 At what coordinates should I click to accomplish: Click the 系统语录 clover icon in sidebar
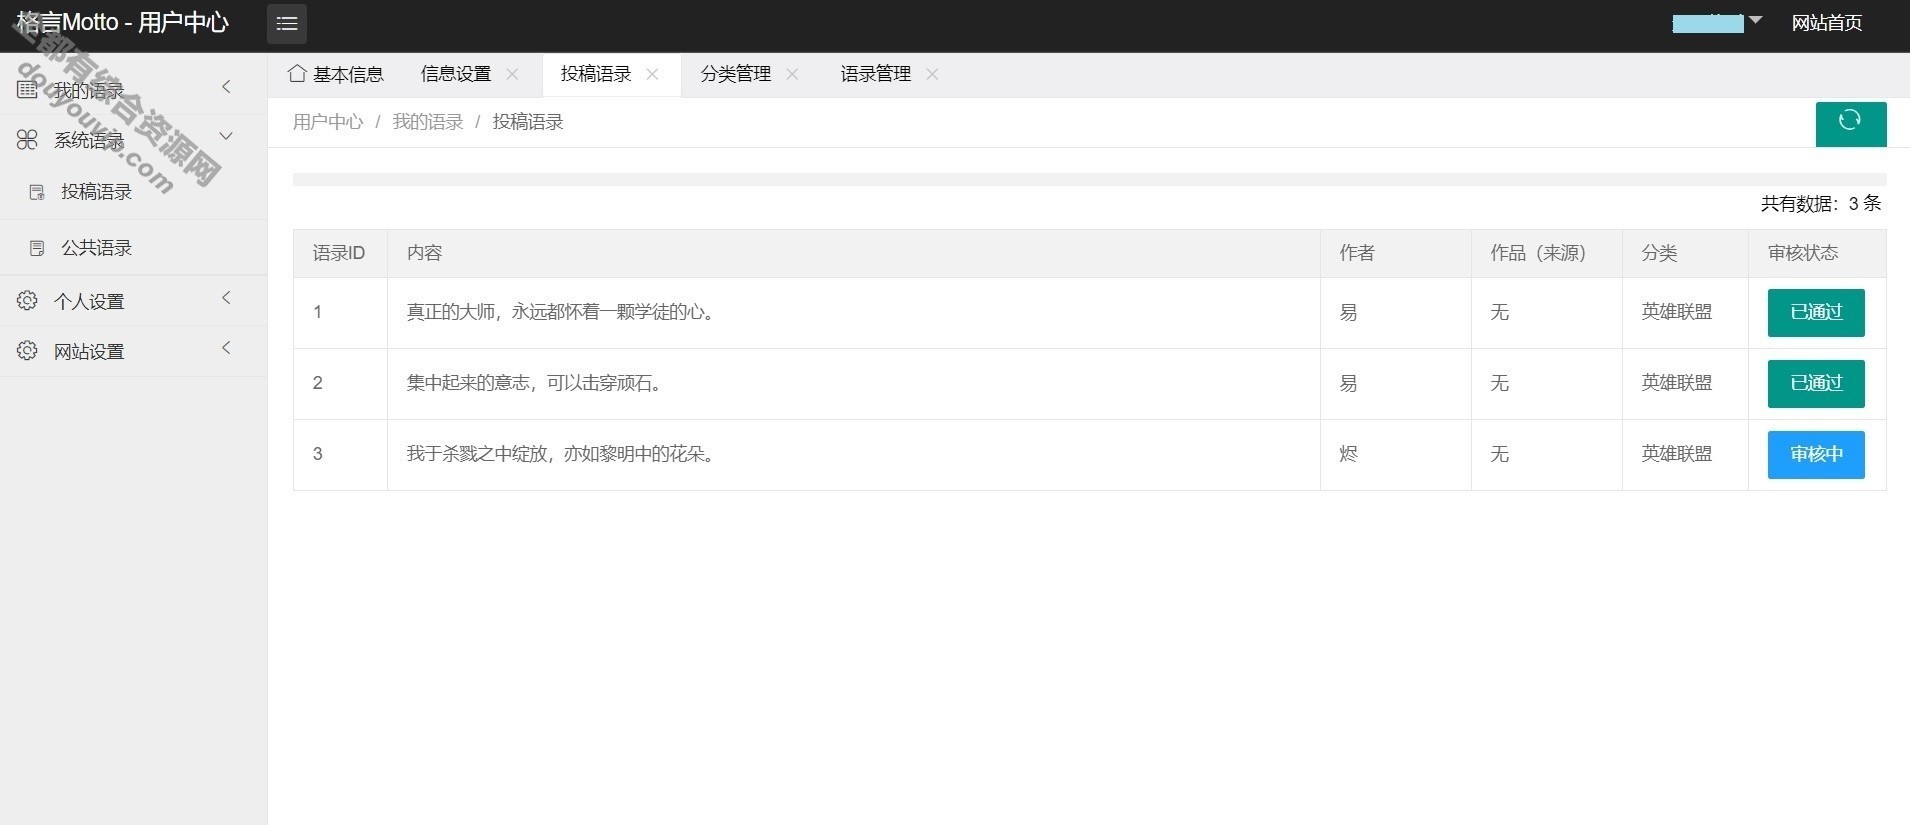27,140
